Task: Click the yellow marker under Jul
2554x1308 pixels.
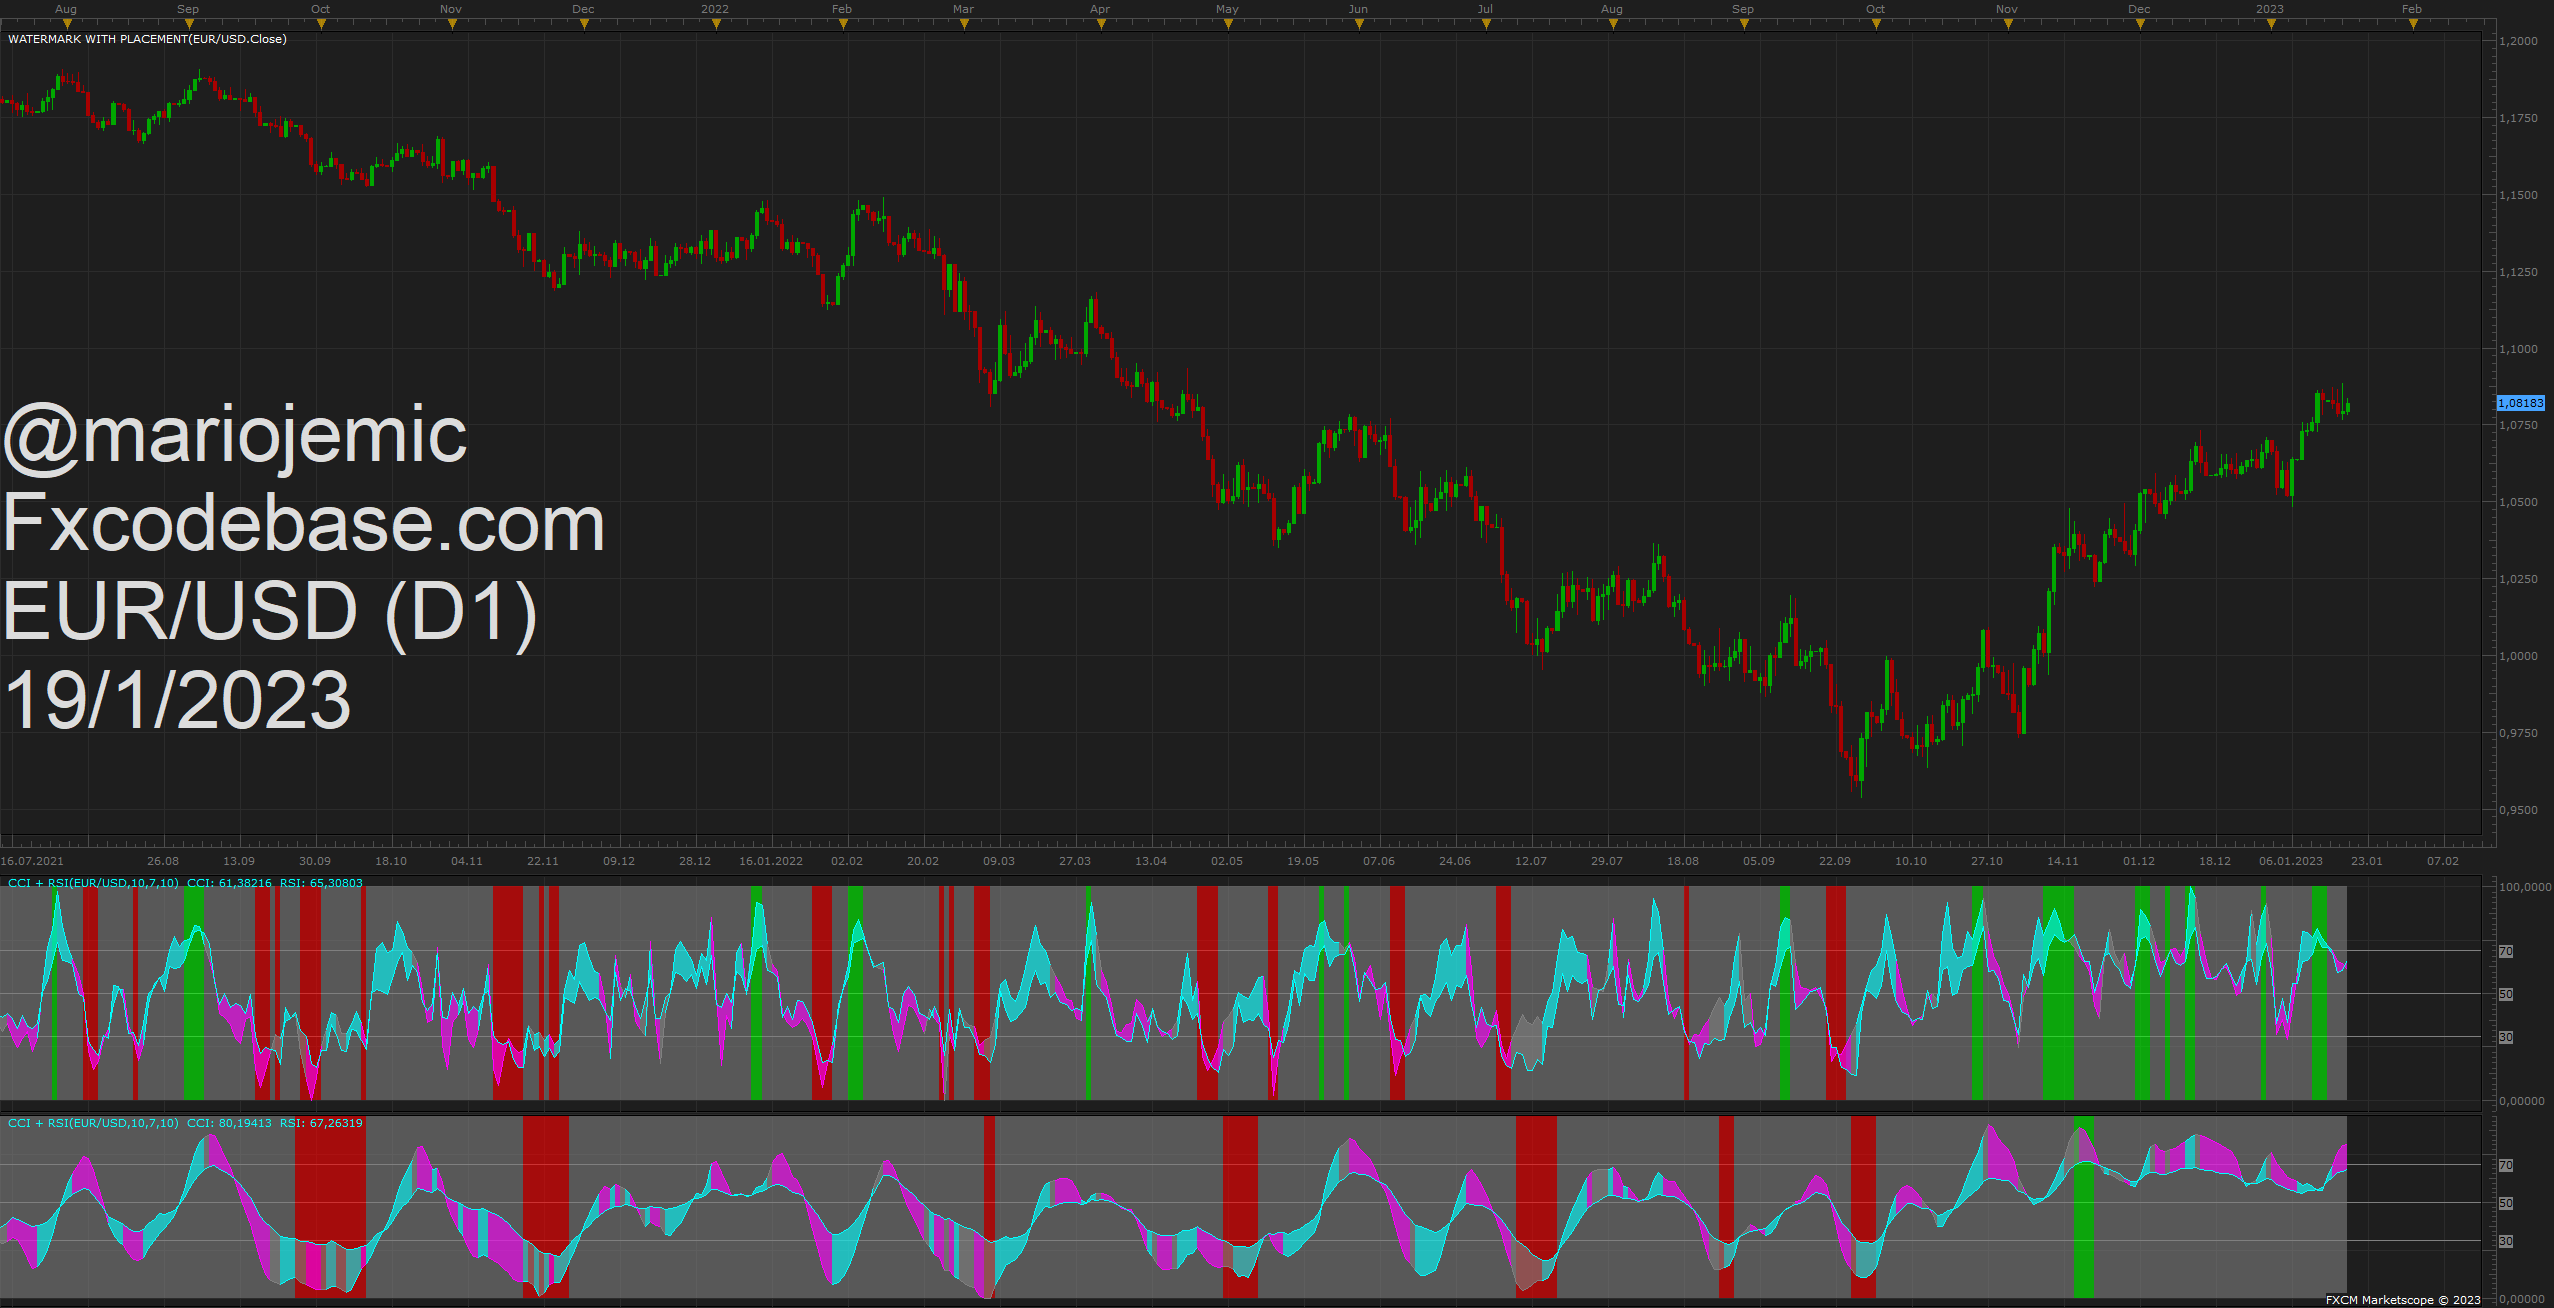Action: point(1486,24)
